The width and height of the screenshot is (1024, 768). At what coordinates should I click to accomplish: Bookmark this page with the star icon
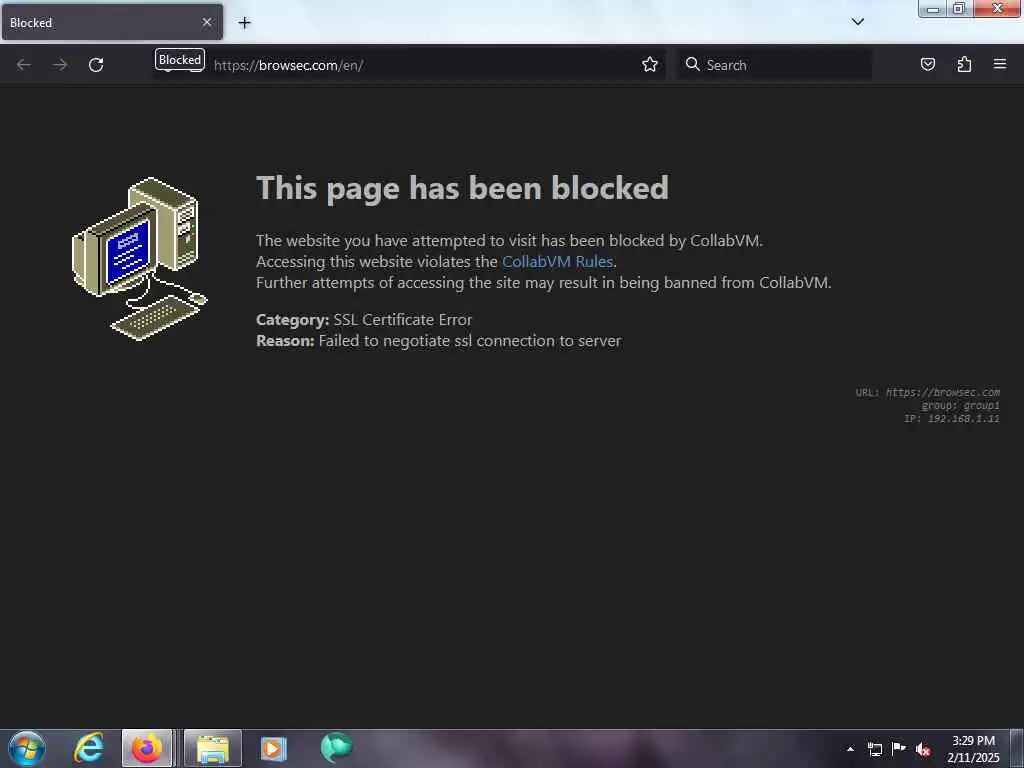tap(649, 65)
